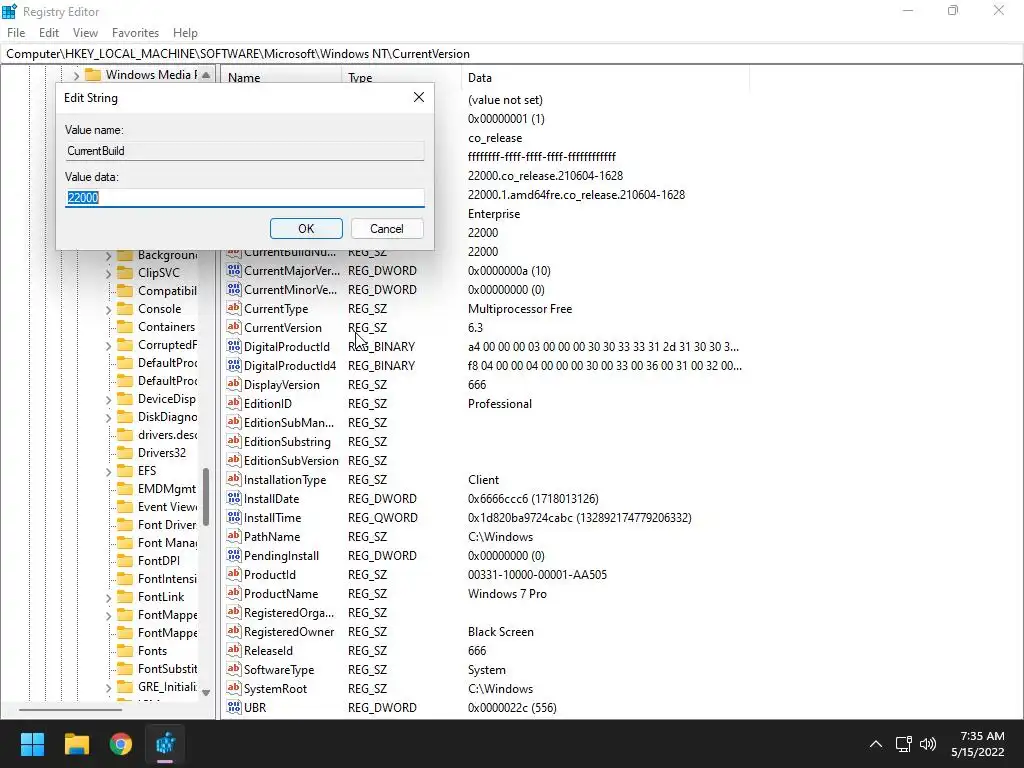This screenshot has width=1024, height=768.
Task: Click the folder icon of Fonts key
Action: coord(125,651)
